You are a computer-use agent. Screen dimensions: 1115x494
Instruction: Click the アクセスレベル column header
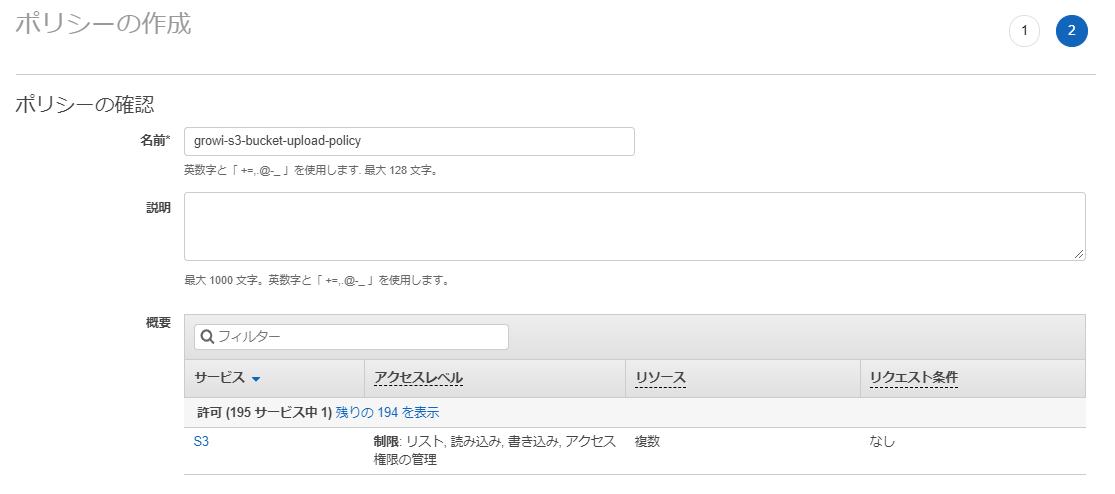point(418,379)
